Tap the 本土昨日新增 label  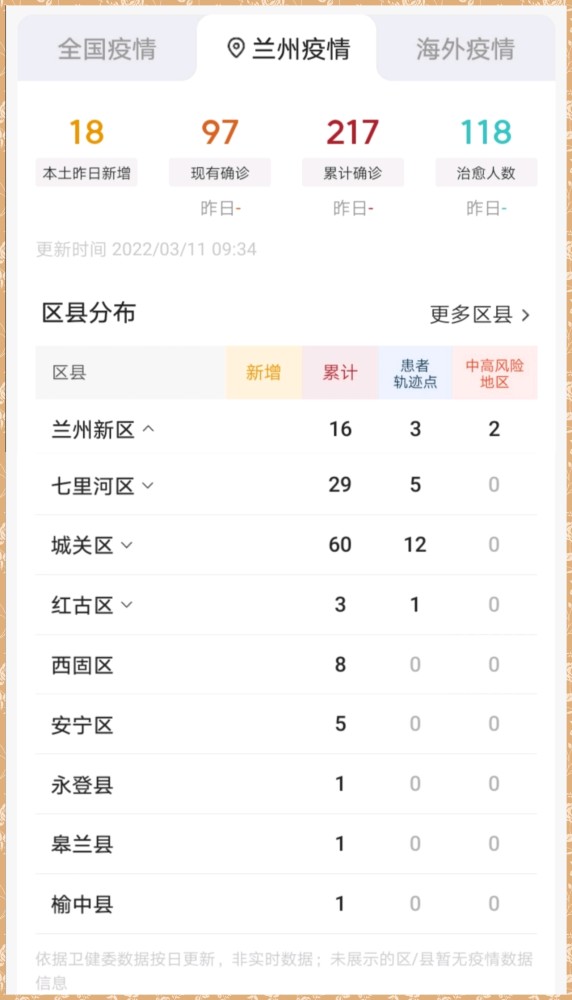[87, 173]
